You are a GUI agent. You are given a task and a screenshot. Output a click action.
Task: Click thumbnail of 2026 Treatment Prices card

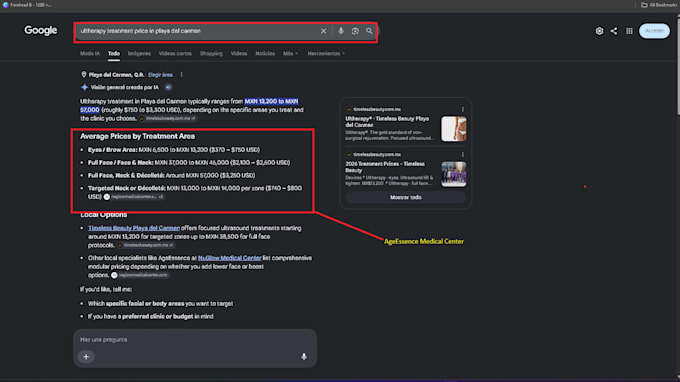coord(454,174)
